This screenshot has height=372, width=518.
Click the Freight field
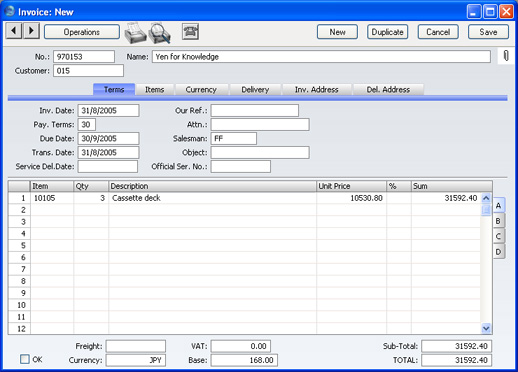(136, 346)
